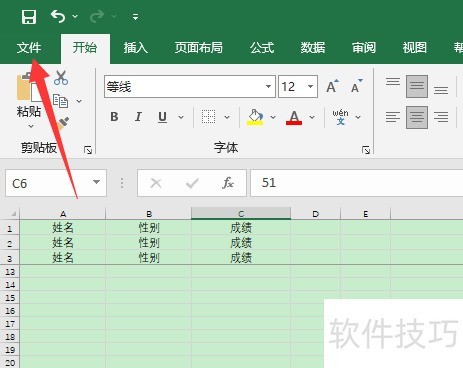Select column E header
Viewport: 463px width, 368px height.
click(x=365, y=214)
